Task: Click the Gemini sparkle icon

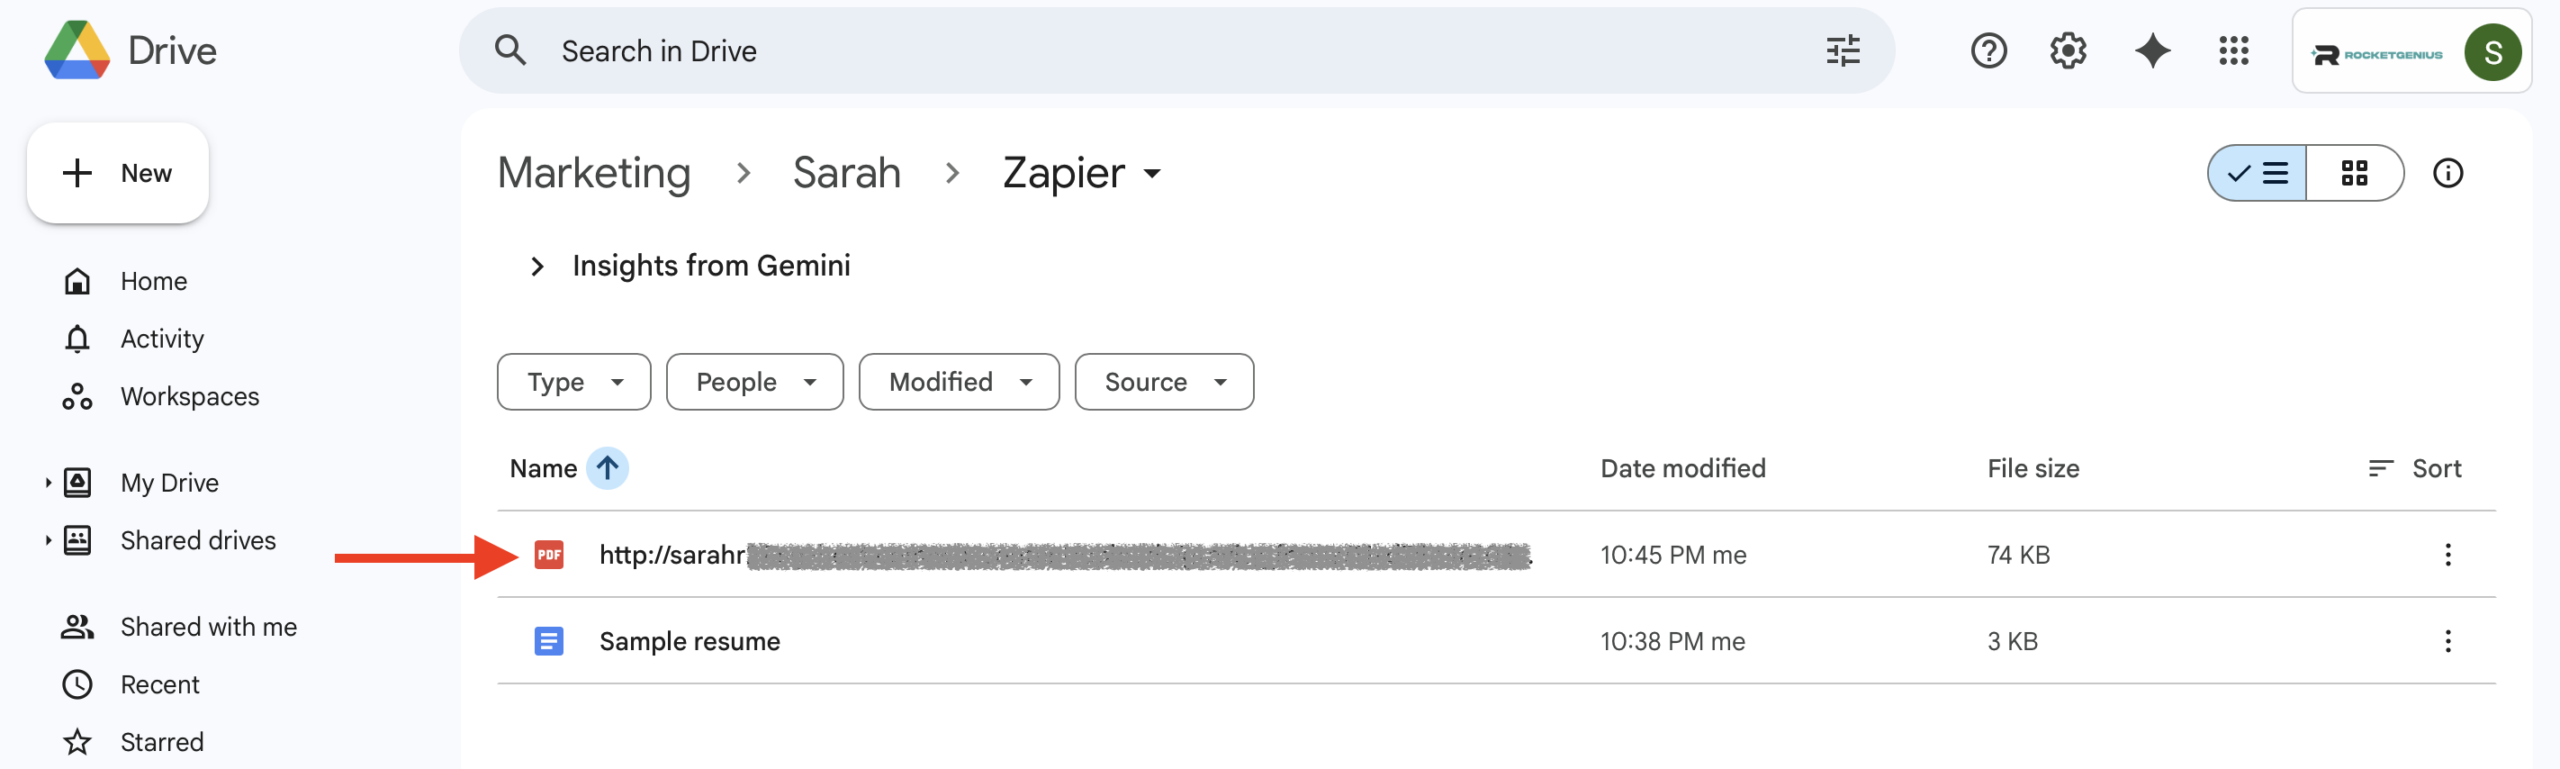Action: [2152, 50]
